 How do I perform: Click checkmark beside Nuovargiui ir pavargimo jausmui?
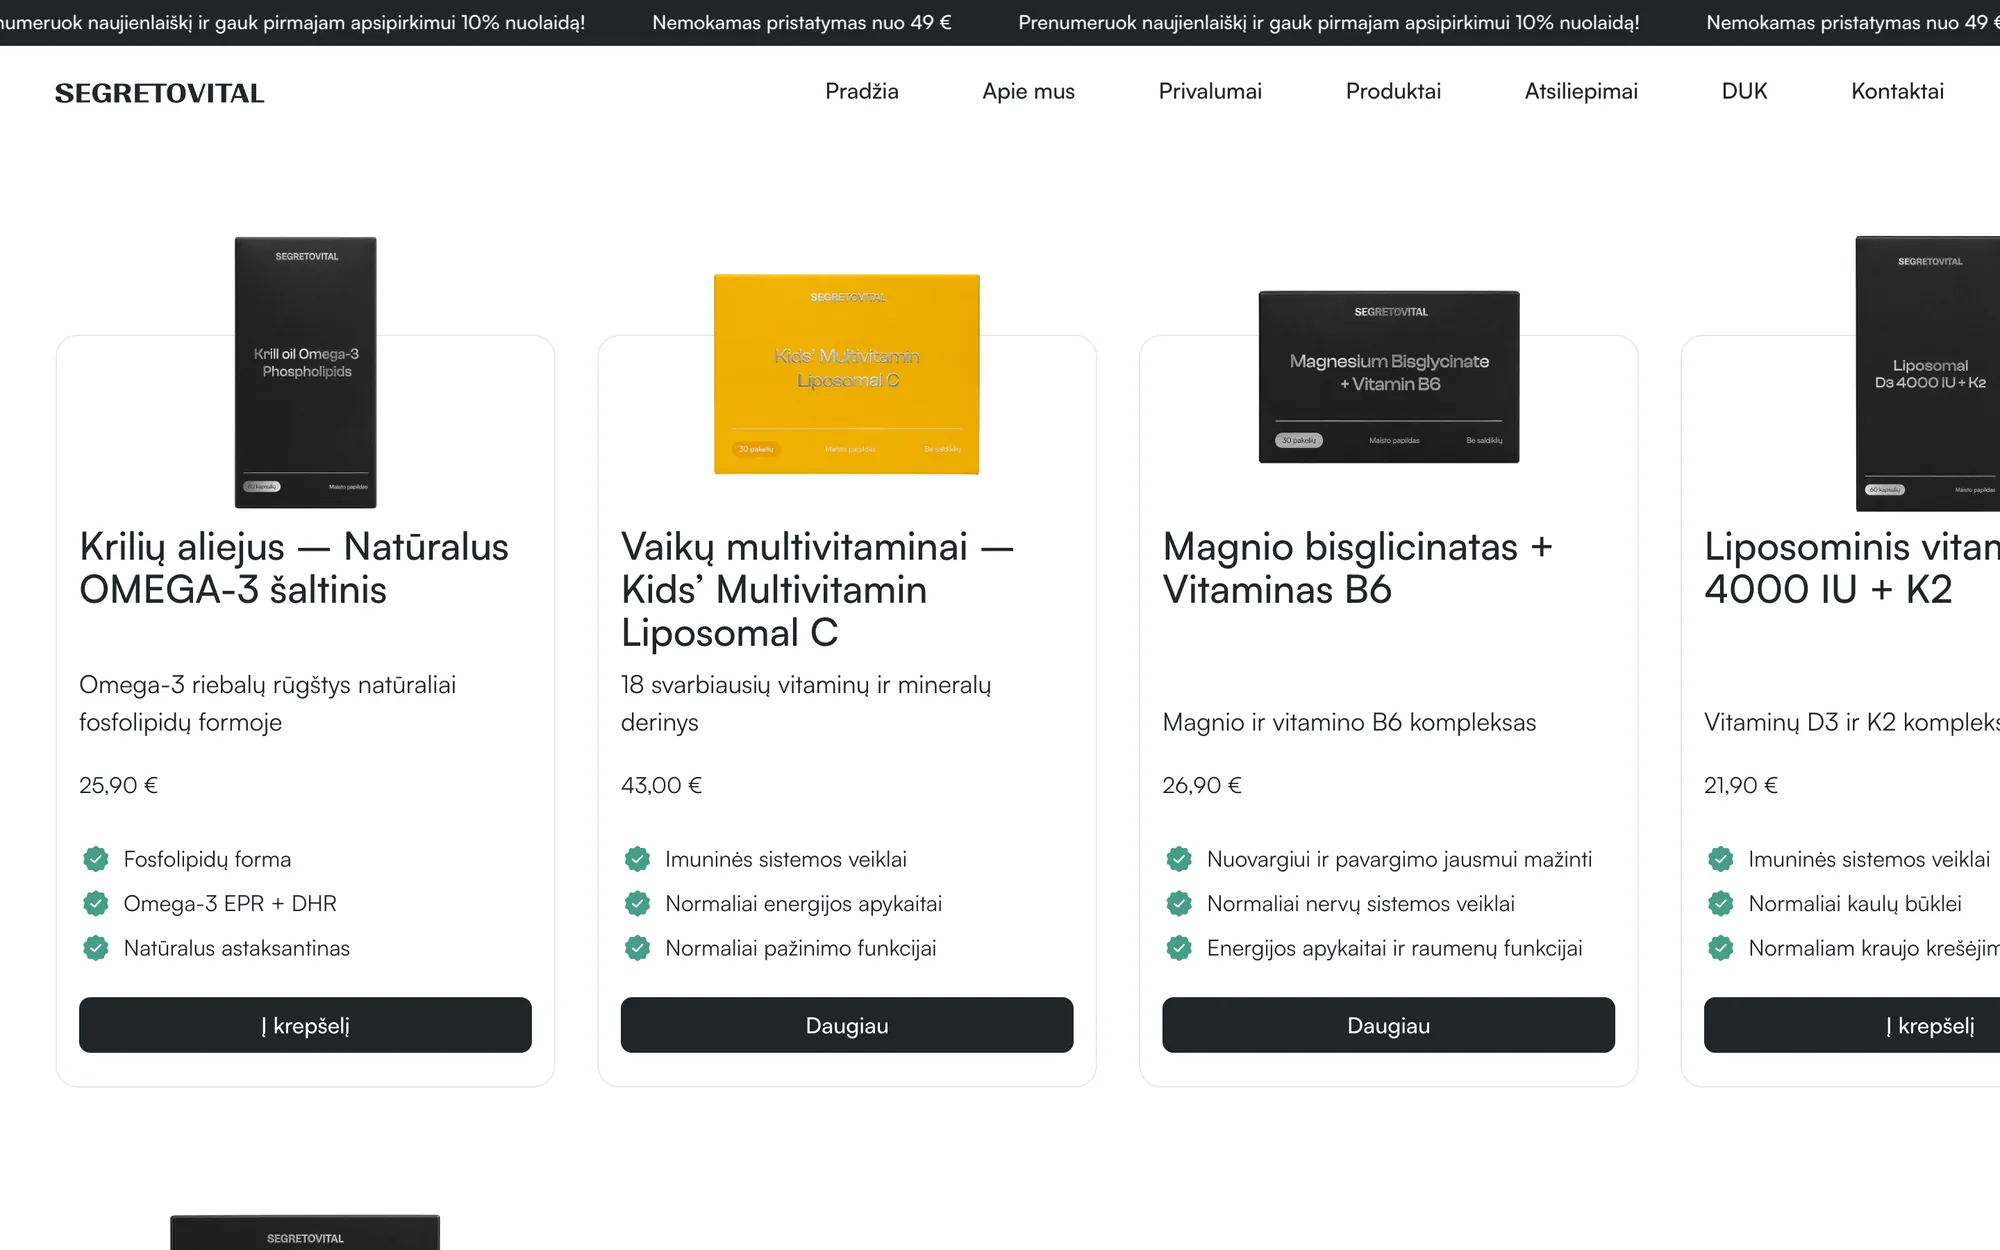(x=1179, y=859)
